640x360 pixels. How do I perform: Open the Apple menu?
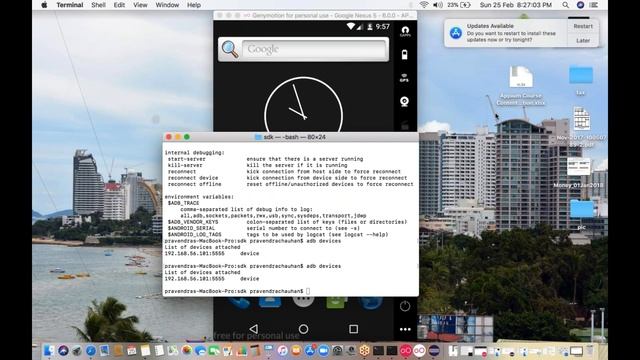point(44,5)
